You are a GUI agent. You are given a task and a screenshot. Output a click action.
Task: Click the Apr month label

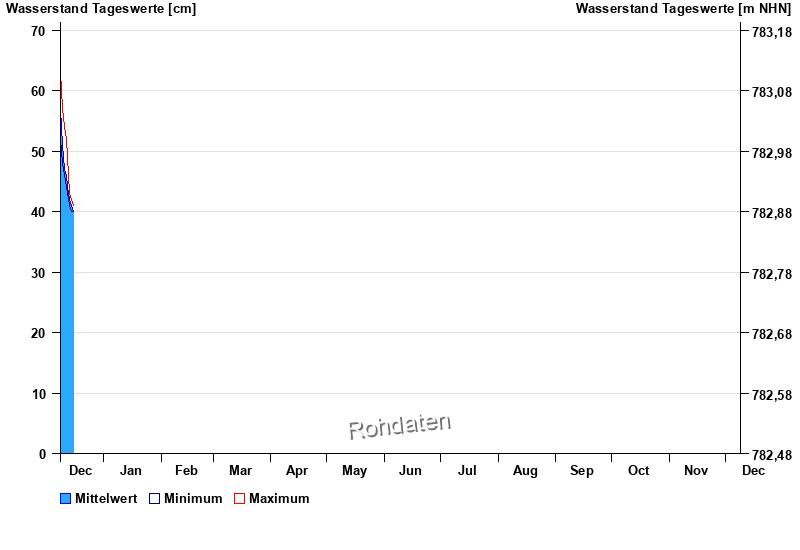pyautogui.click(x=297, y=471)
